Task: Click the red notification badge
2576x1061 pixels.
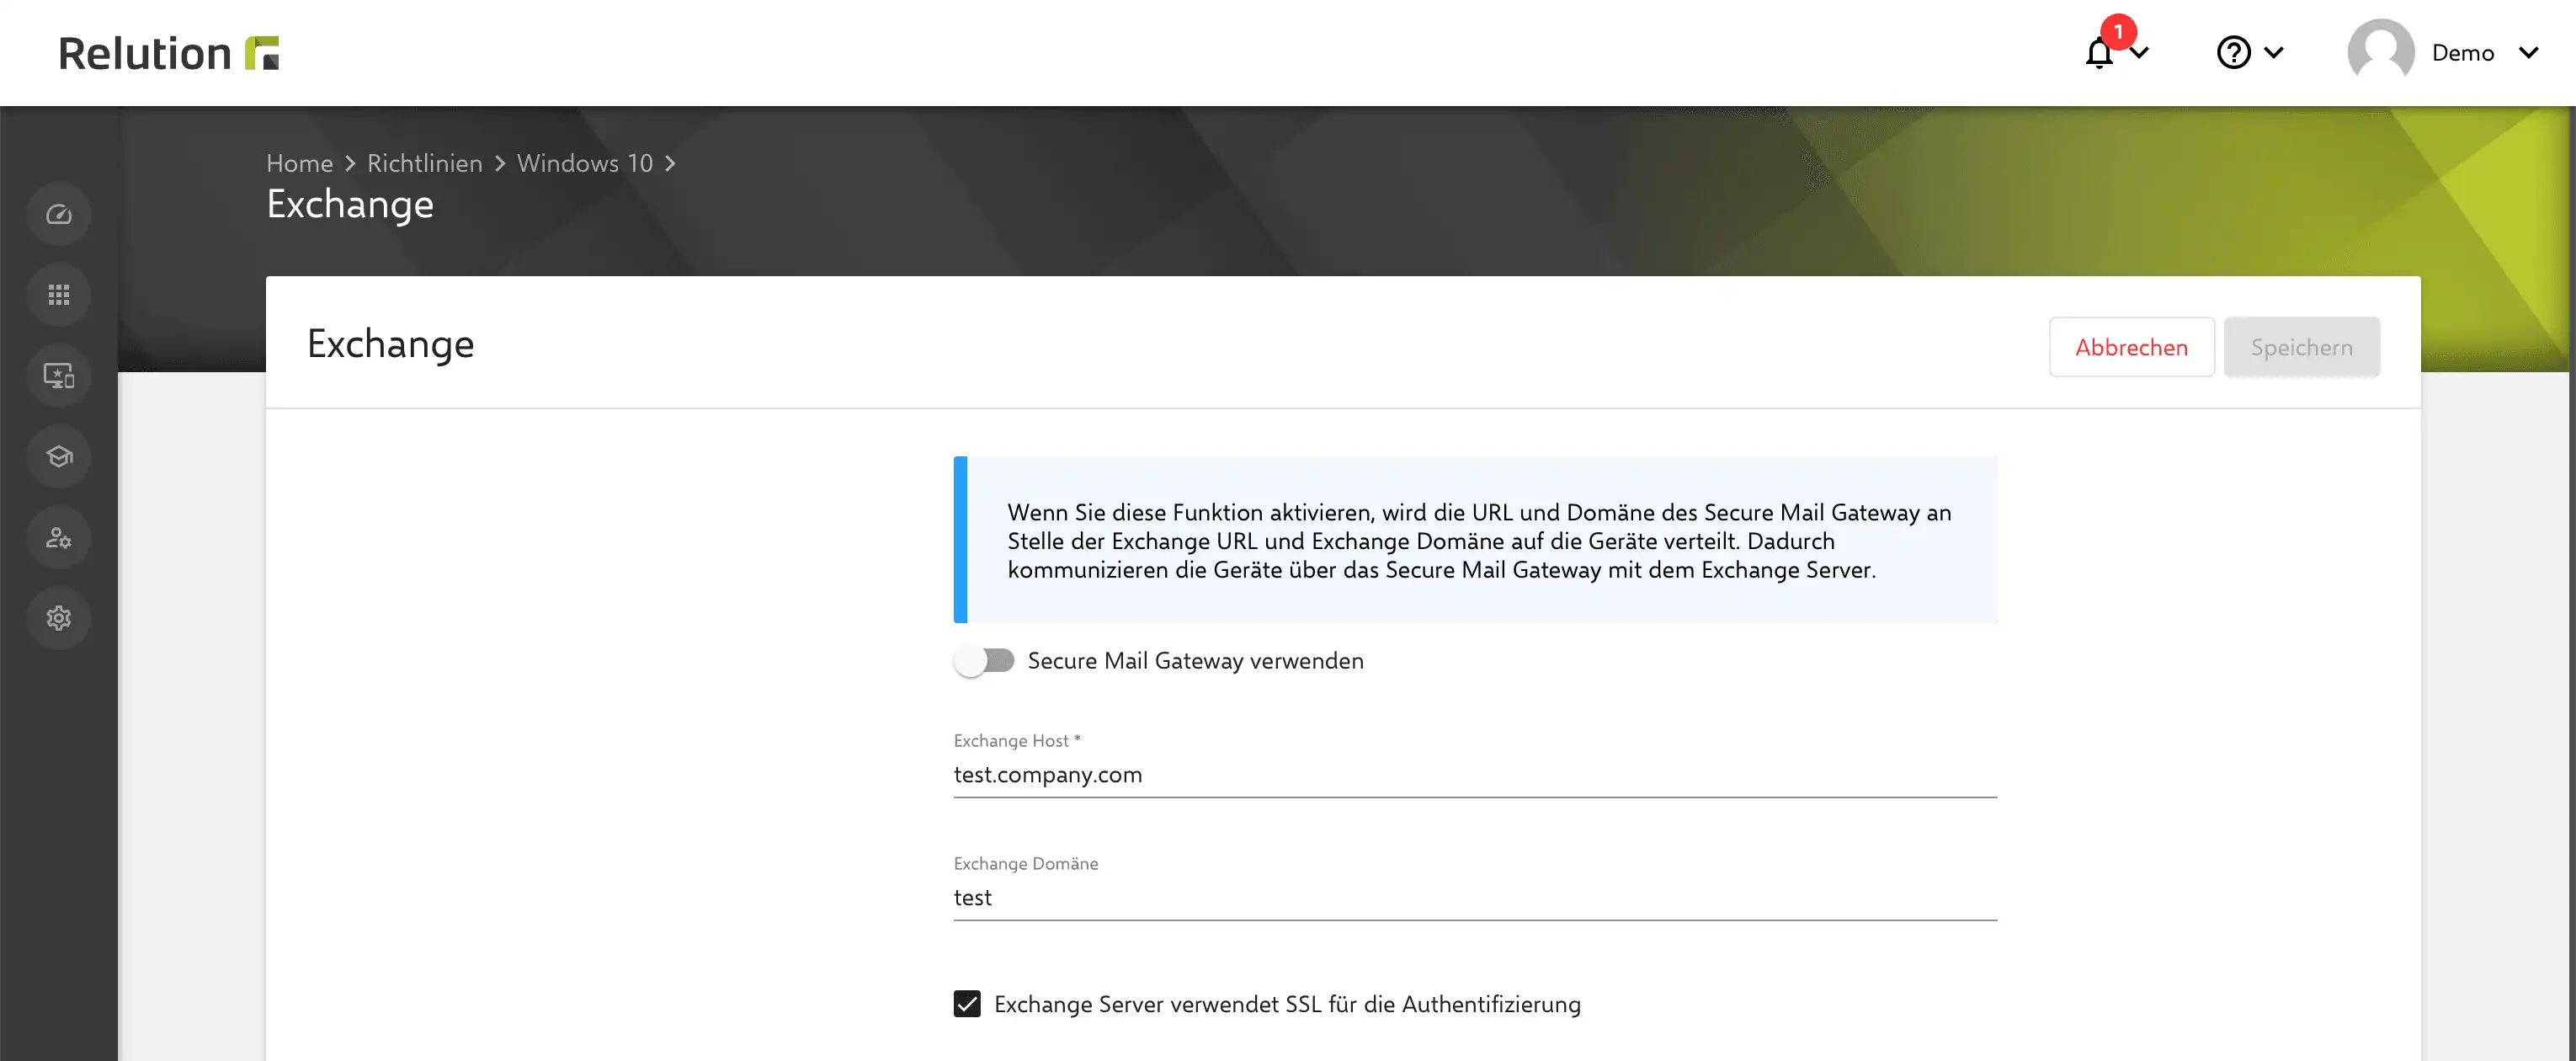Action: click(x=2118, y=32)
